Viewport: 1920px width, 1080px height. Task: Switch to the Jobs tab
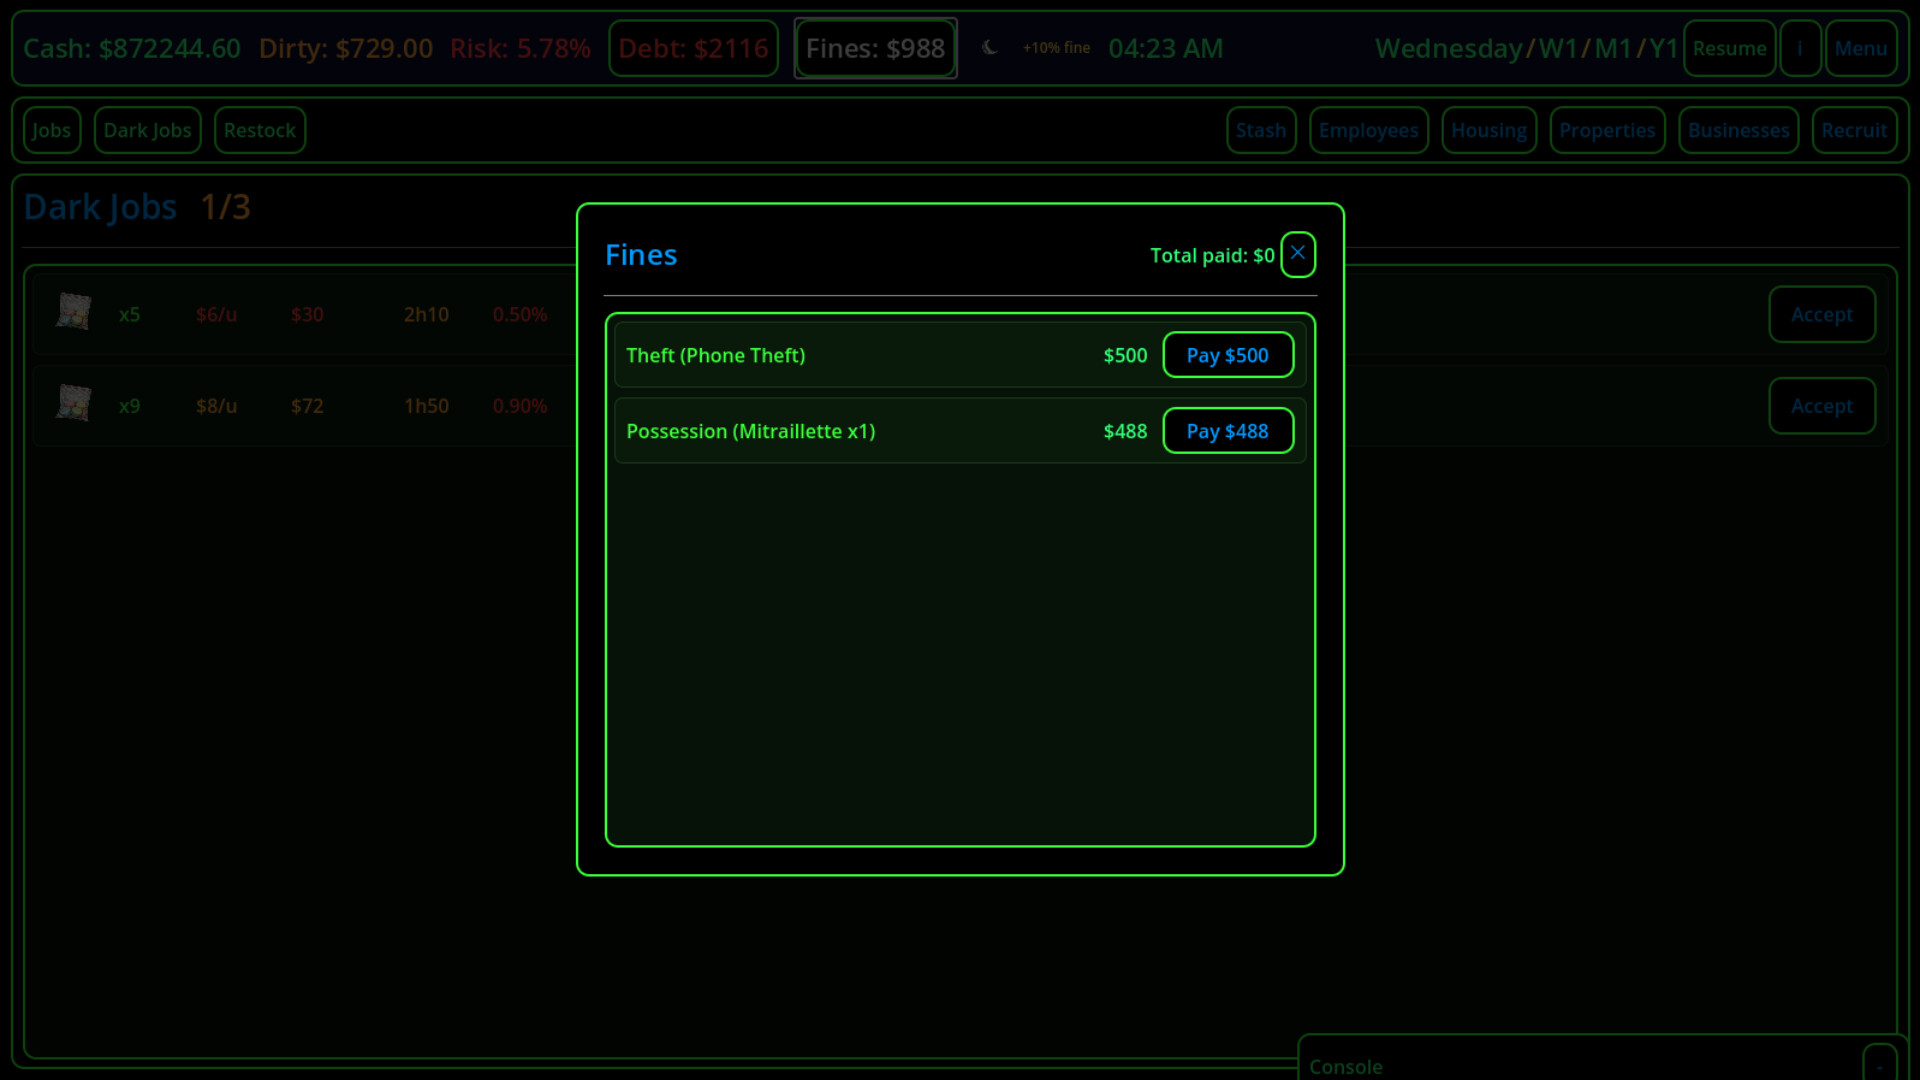tap(51, 130)
